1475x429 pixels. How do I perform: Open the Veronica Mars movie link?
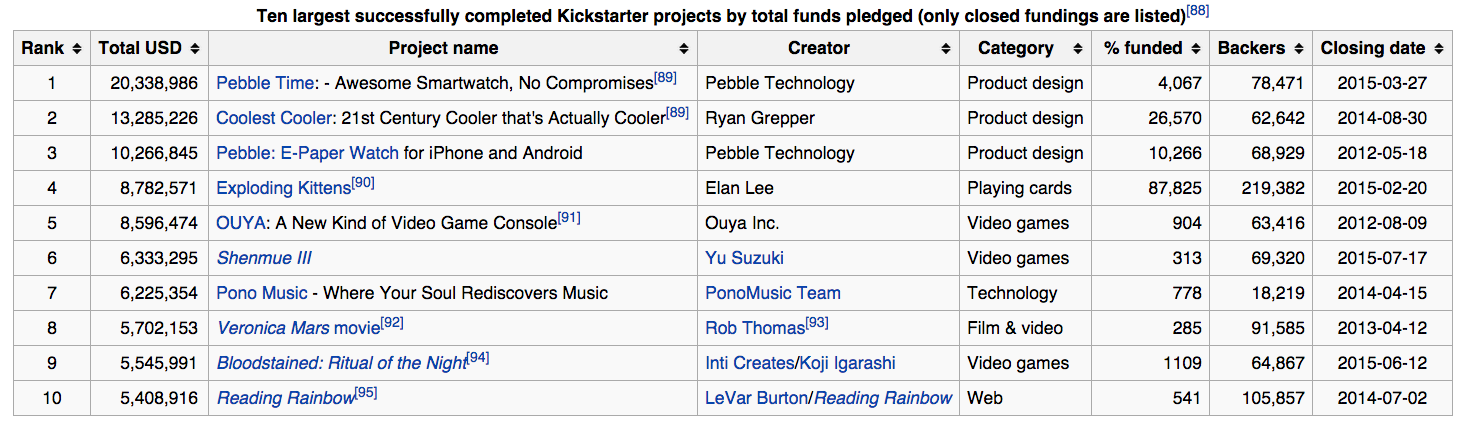(299, 328)
